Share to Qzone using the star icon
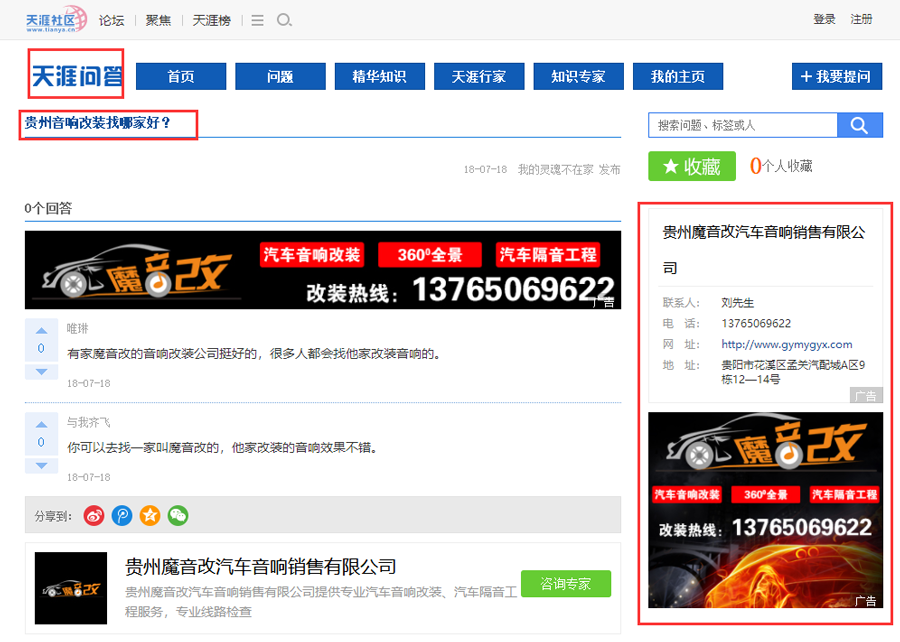Image resolution: width=900 pixels, height=642 pixels. pos(150,516)
